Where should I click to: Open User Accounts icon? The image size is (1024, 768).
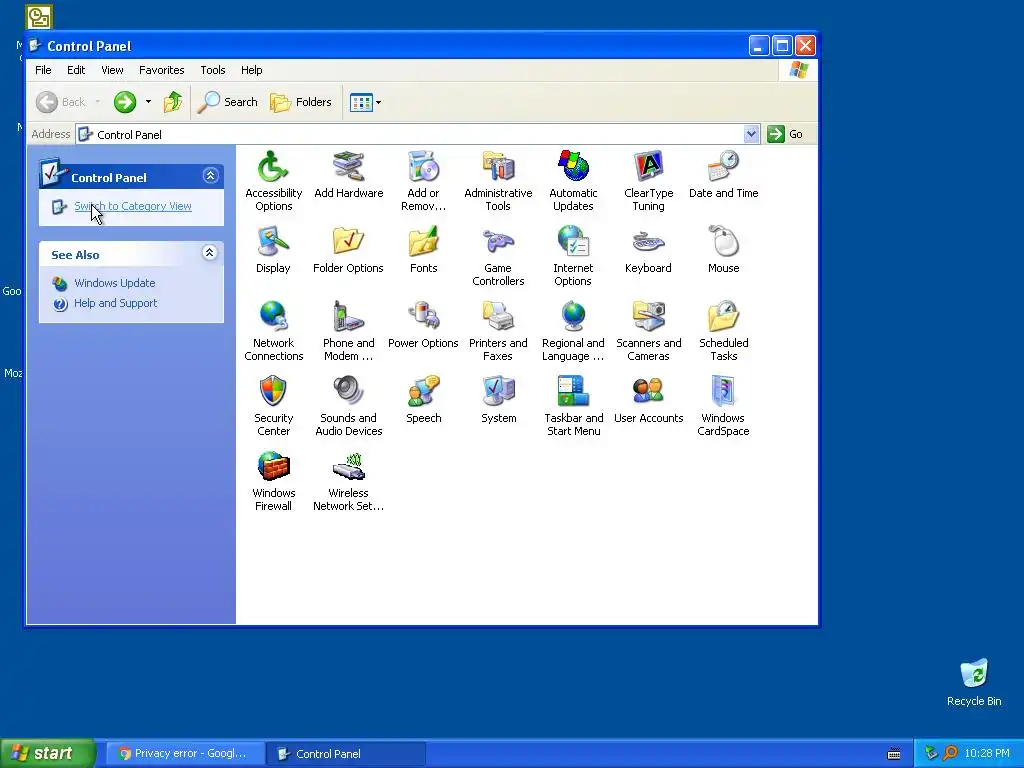pyautogui.click(x=648, y=392)
